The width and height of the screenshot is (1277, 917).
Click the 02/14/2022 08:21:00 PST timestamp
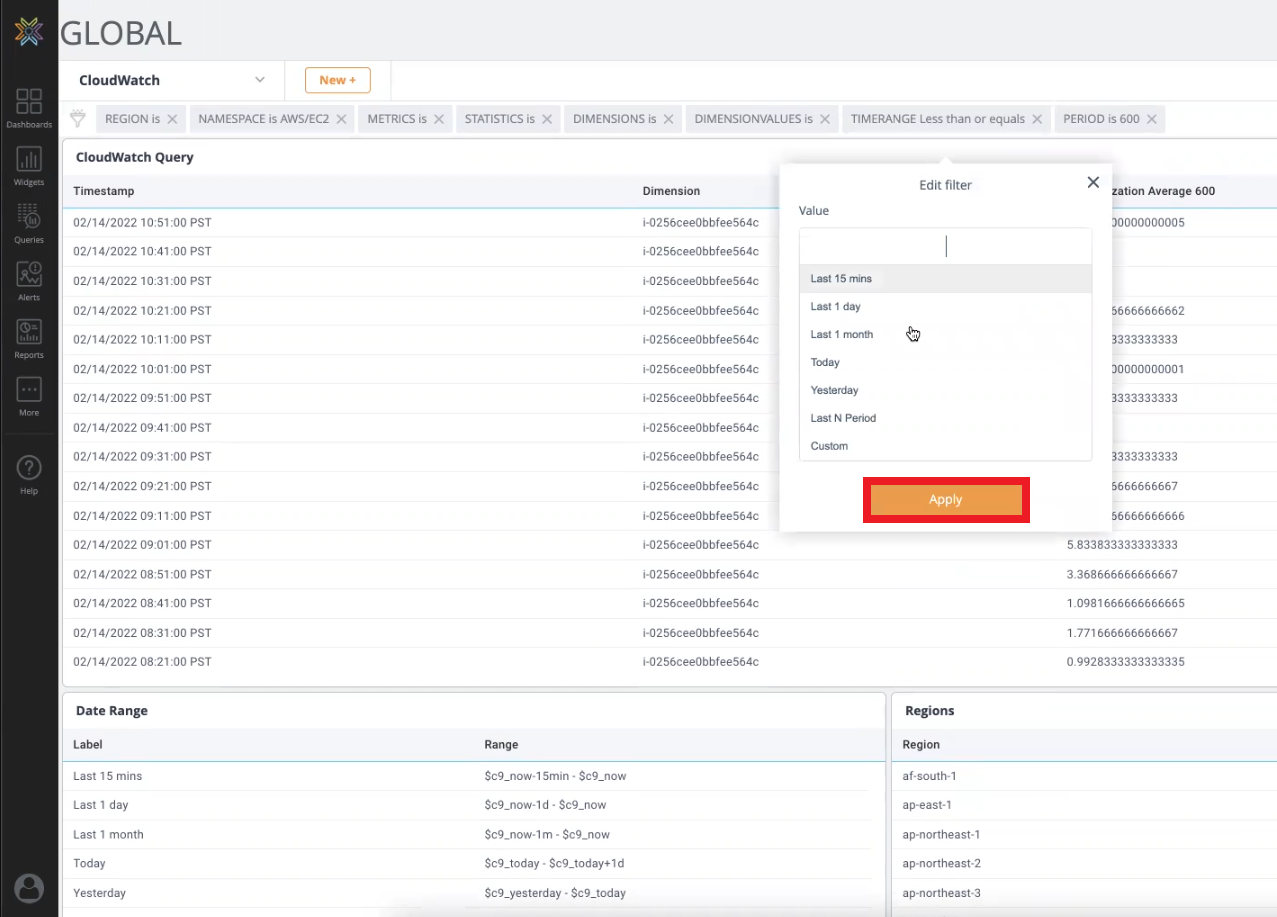coord(142,662)
